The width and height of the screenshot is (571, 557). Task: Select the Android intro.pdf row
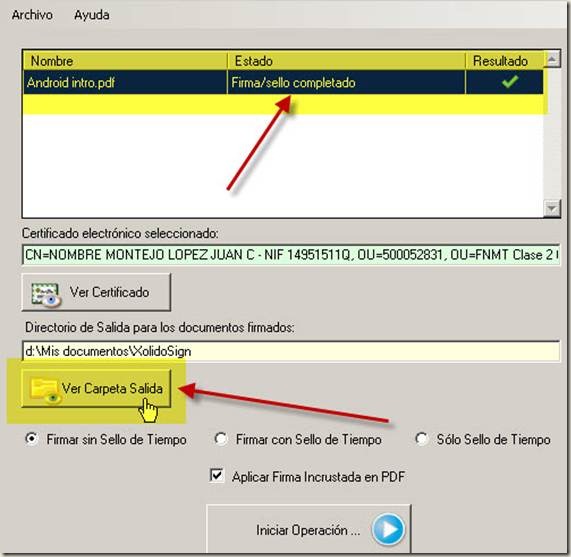point(283,82)
